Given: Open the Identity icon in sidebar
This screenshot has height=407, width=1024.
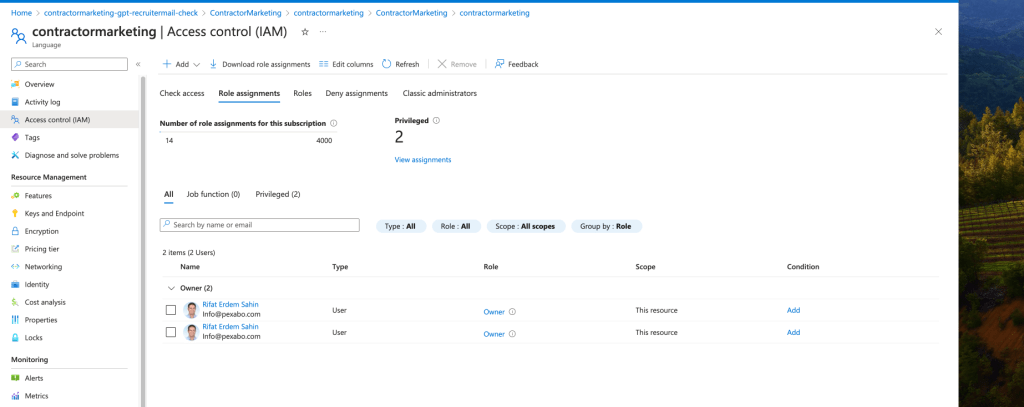Looking at the screenshot, I should click(x=15, y=284).
